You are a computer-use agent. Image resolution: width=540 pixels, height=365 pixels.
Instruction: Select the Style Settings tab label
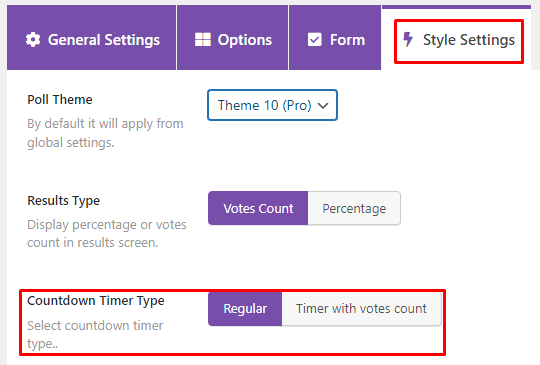[469, 40]
